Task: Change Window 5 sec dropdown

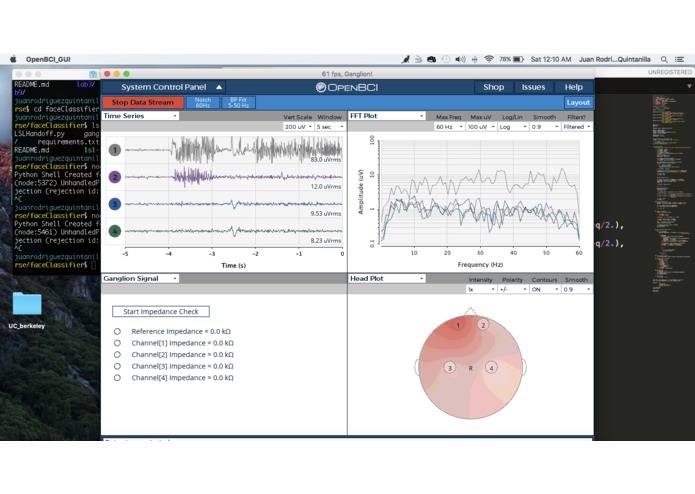Action: 330,127
